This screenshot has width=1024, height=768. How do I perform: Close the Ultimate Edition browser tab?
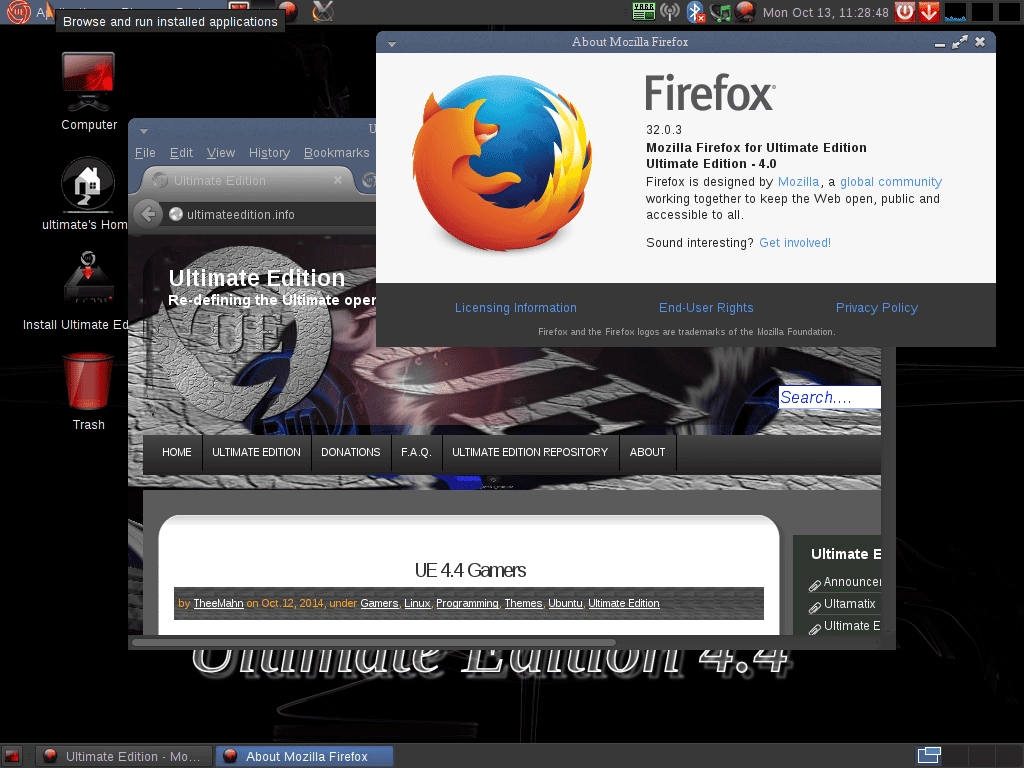click(x=338, y=180)
